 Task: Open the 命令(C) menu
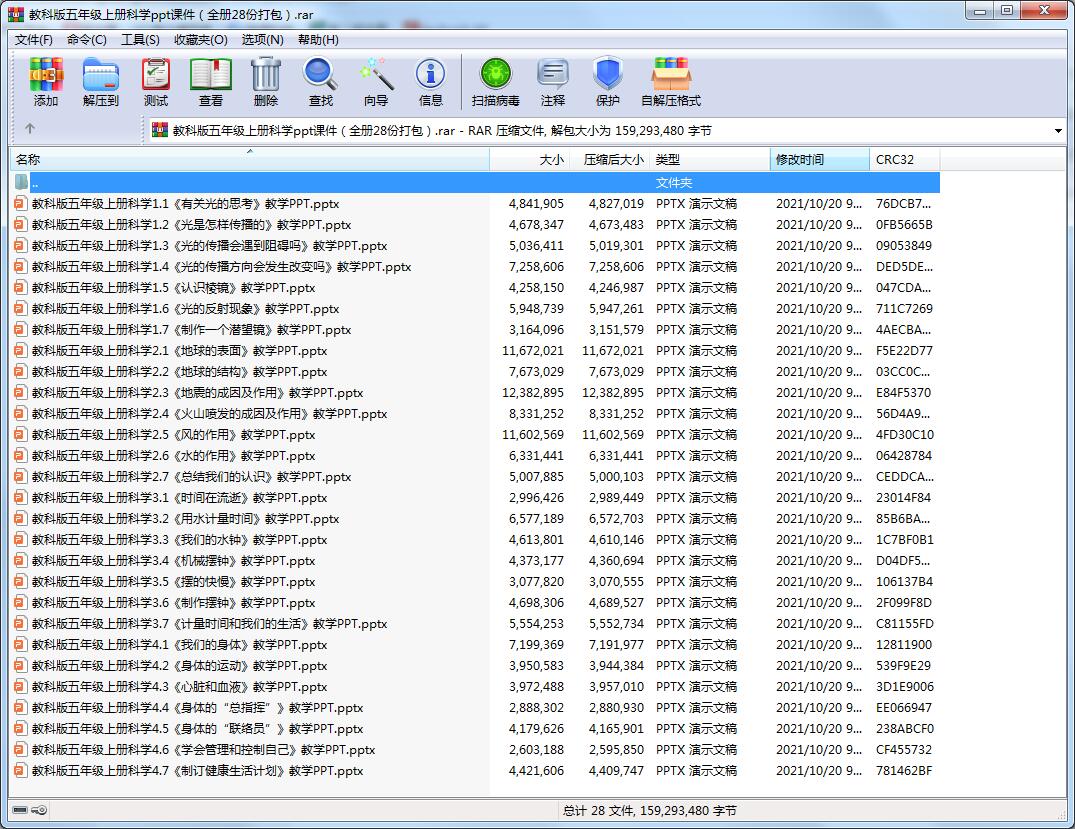tap(86, 40)
